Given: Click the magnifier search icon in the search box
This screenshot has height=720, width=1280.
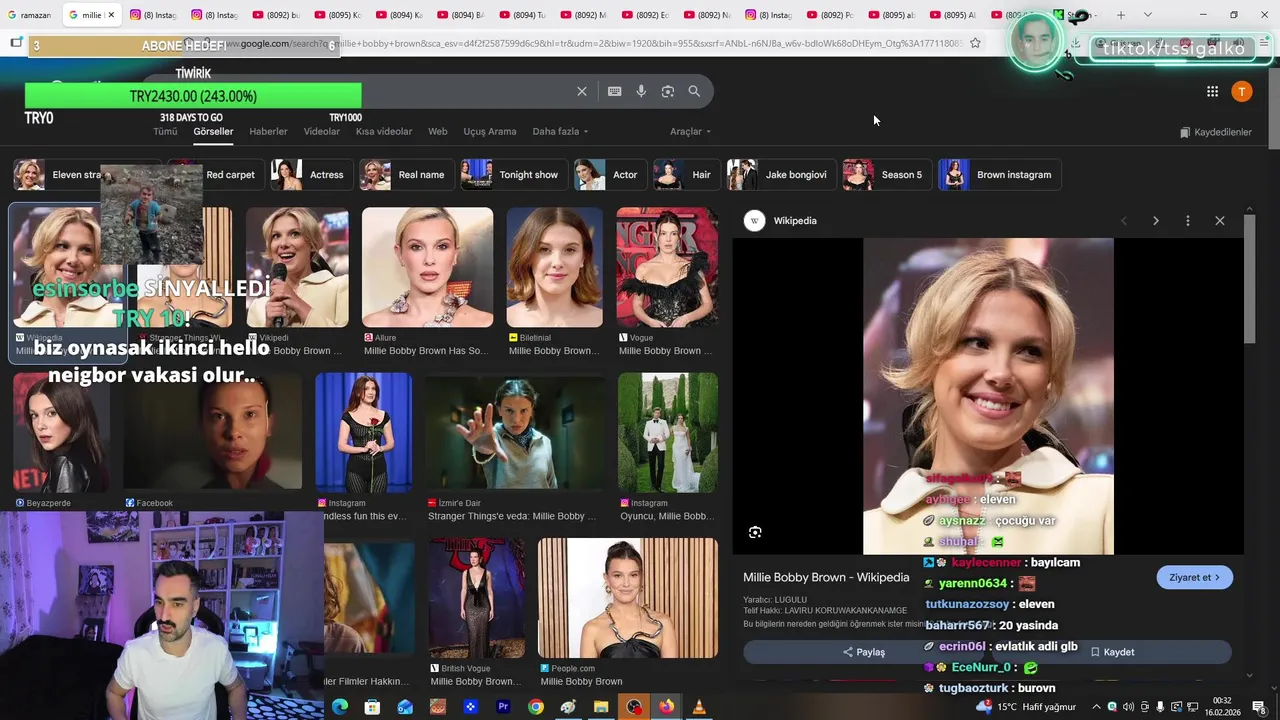Looking at the screenshot, I should tap(694, 91).
